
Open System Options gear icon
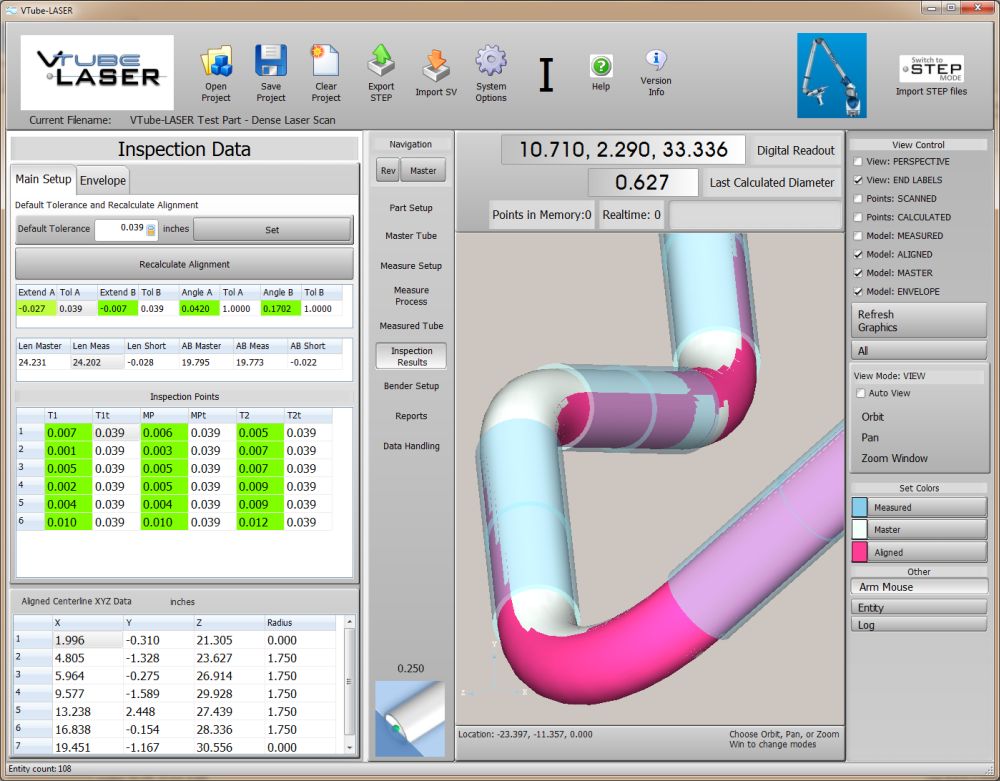(x=491, y=62)
